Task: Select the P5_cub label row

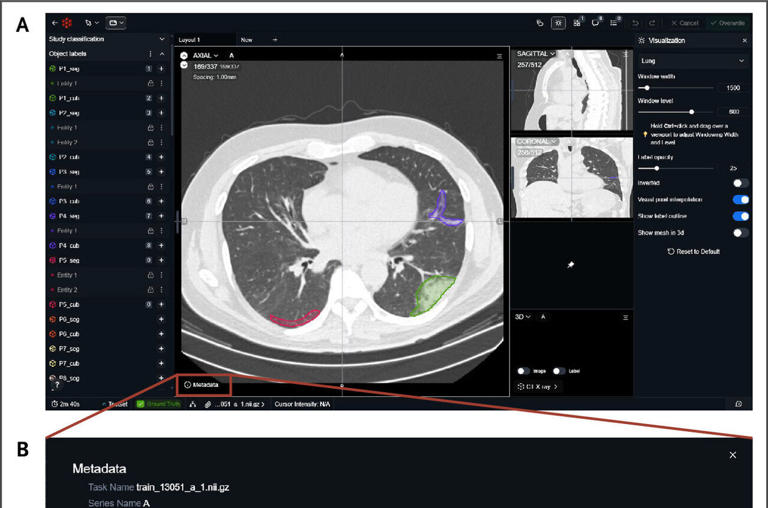Action: [x=107, y=305]
